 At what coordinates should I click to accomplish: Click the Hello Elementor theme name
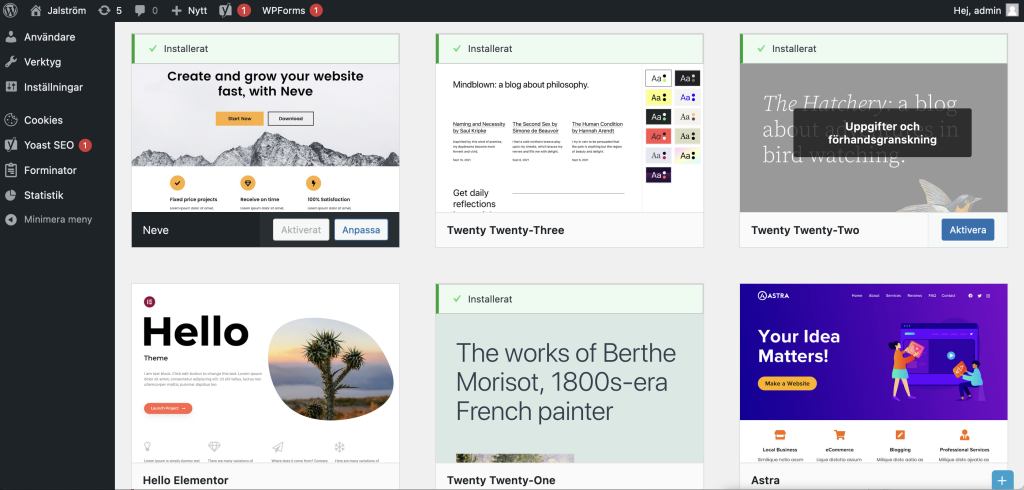coord(185,480)
